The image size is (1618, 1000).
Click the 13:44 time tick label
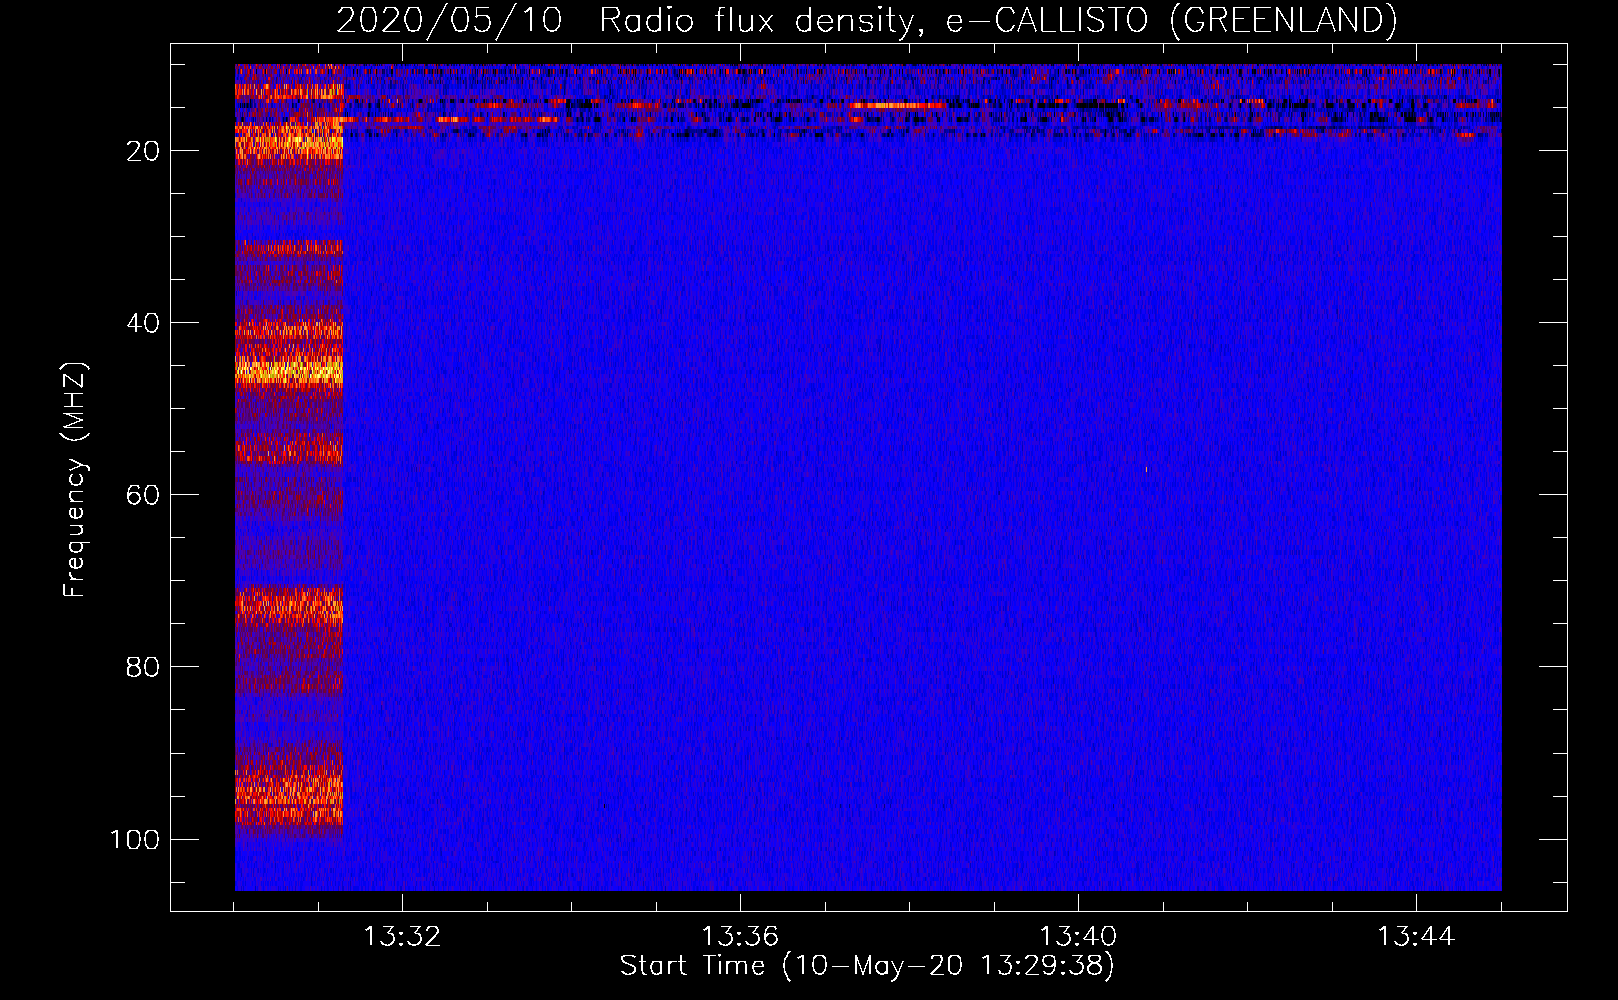coord(1416,937)
